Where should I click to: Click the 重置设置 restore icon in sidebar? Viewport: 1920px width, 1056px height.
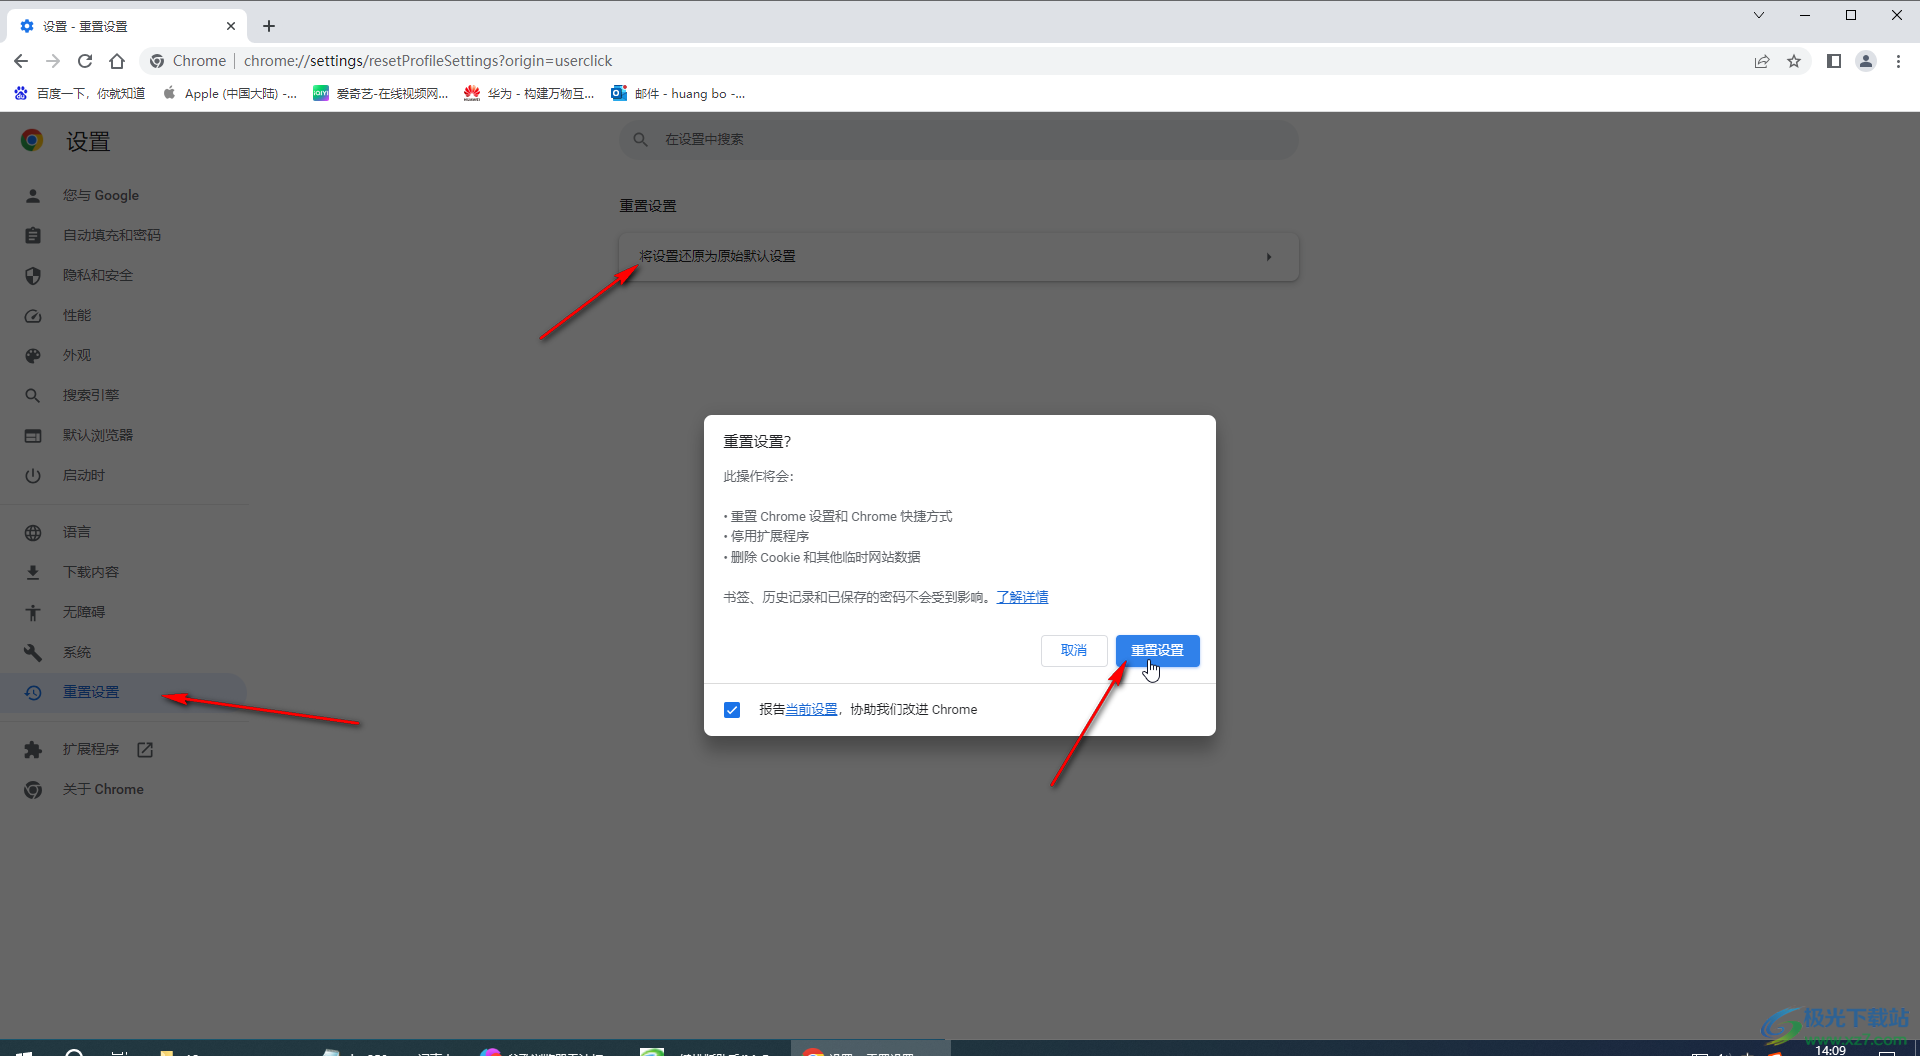[33, 692]
